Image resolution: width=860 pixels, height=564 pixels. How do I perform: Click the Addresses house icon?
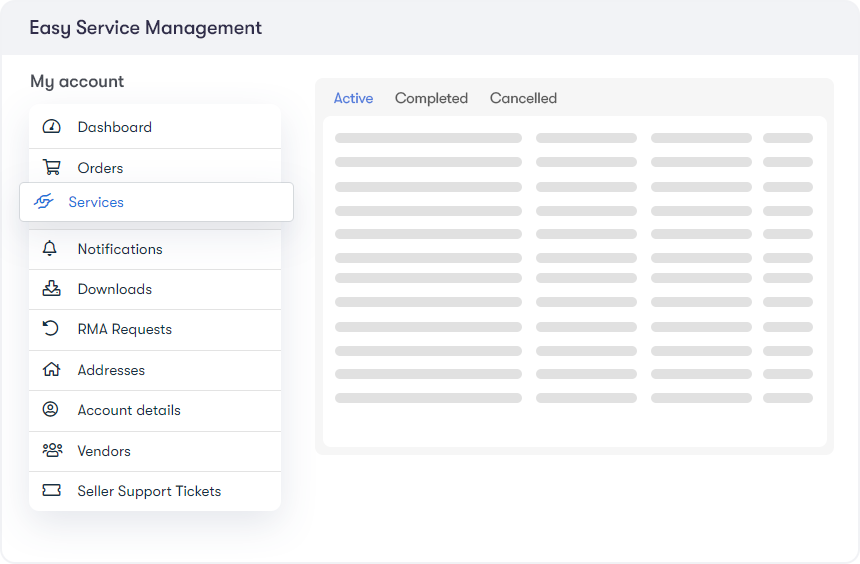coord(52,369)
